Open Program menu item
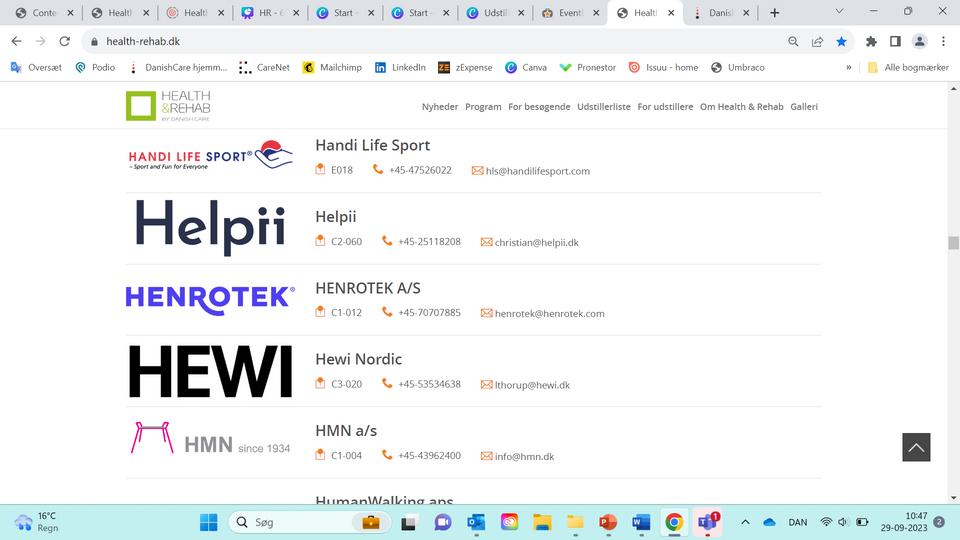The height and width of the screenshot is (540, 960). pyautogui.click(x=483, y=107)
